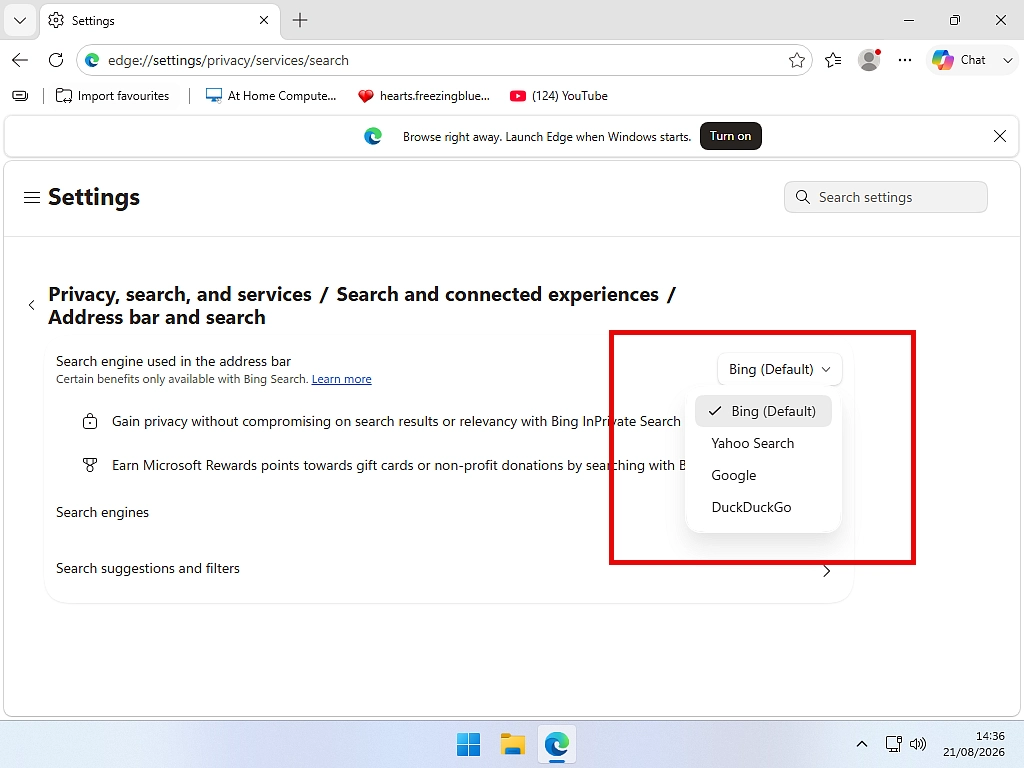Click the Edge site info icon in address bar

point(92,60)
